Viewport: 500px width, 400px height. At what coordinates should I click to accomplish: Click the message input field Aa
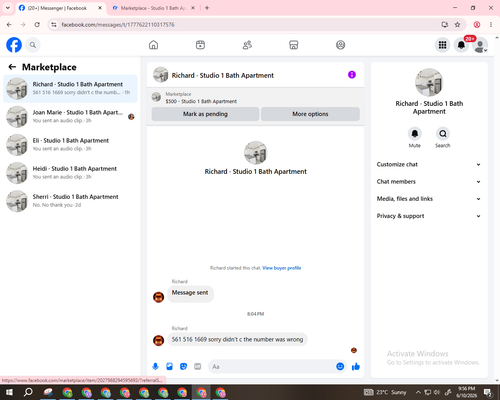(272, 367)
